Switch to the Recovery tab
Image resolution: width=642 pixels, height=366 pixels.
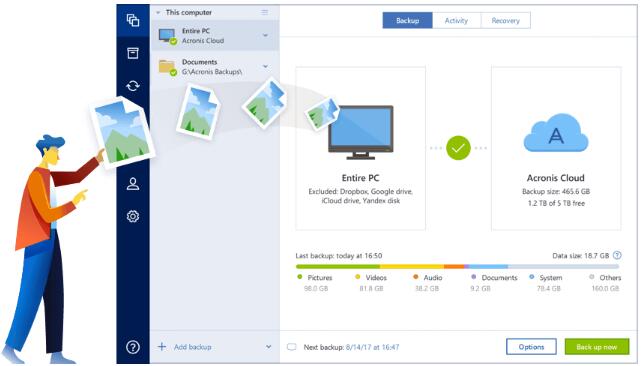(505, 20)
